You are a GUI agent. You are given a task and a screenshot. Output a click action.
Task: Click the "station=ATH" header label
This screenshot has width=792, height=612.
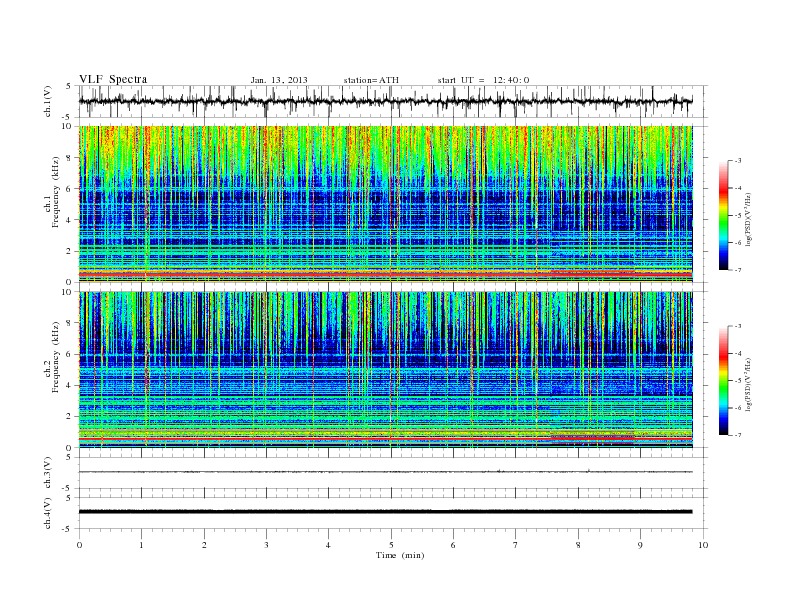371,80
